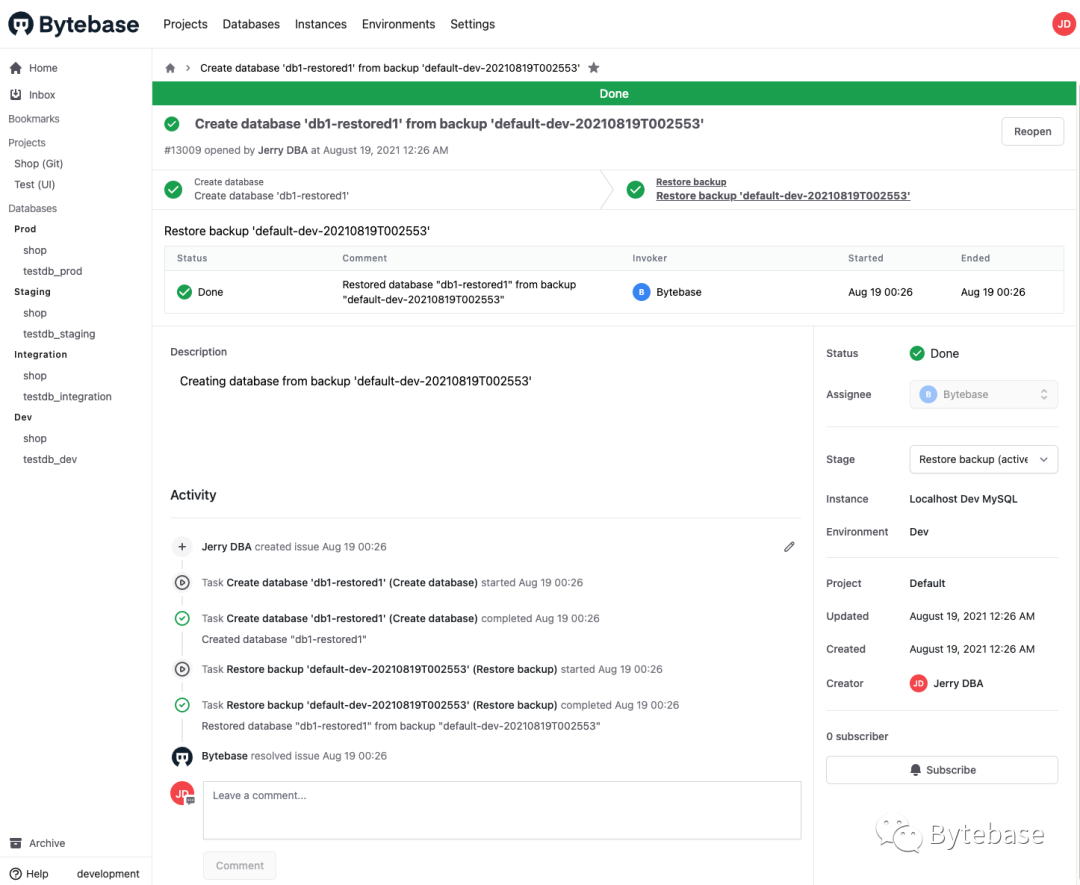Screen dimensions: 1080x885
Task: Click the Localhost Dev MySQL instance
Action: click(x=963, y=499)
